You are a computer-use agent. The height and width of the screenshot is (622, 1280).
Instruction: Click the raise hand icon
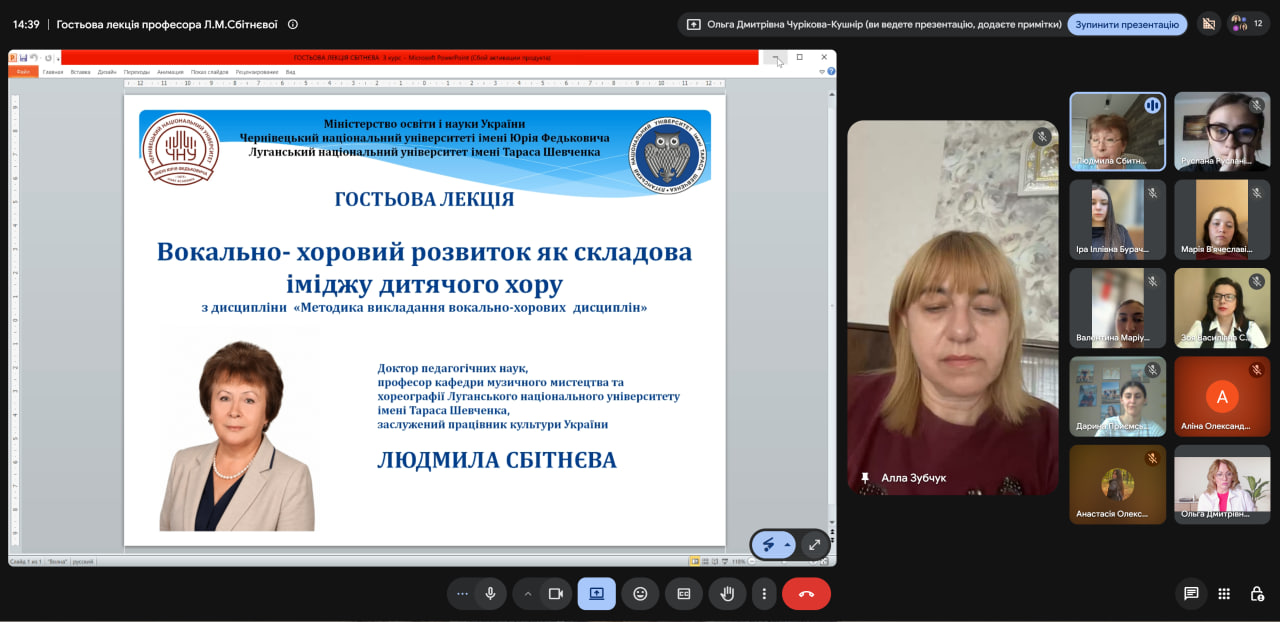tap(727, 593)
